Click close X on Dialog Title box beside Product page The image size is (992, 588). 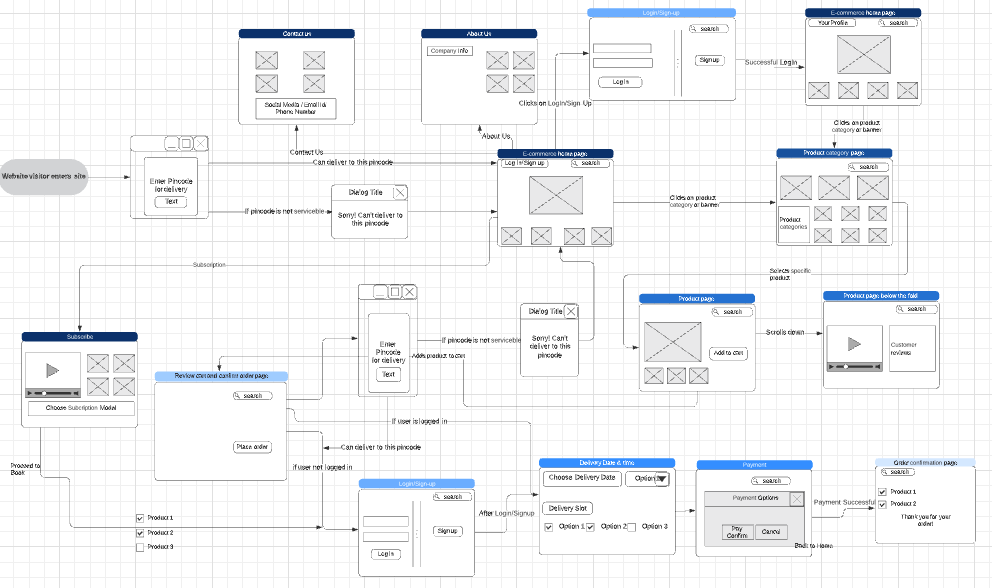point(571,311)
